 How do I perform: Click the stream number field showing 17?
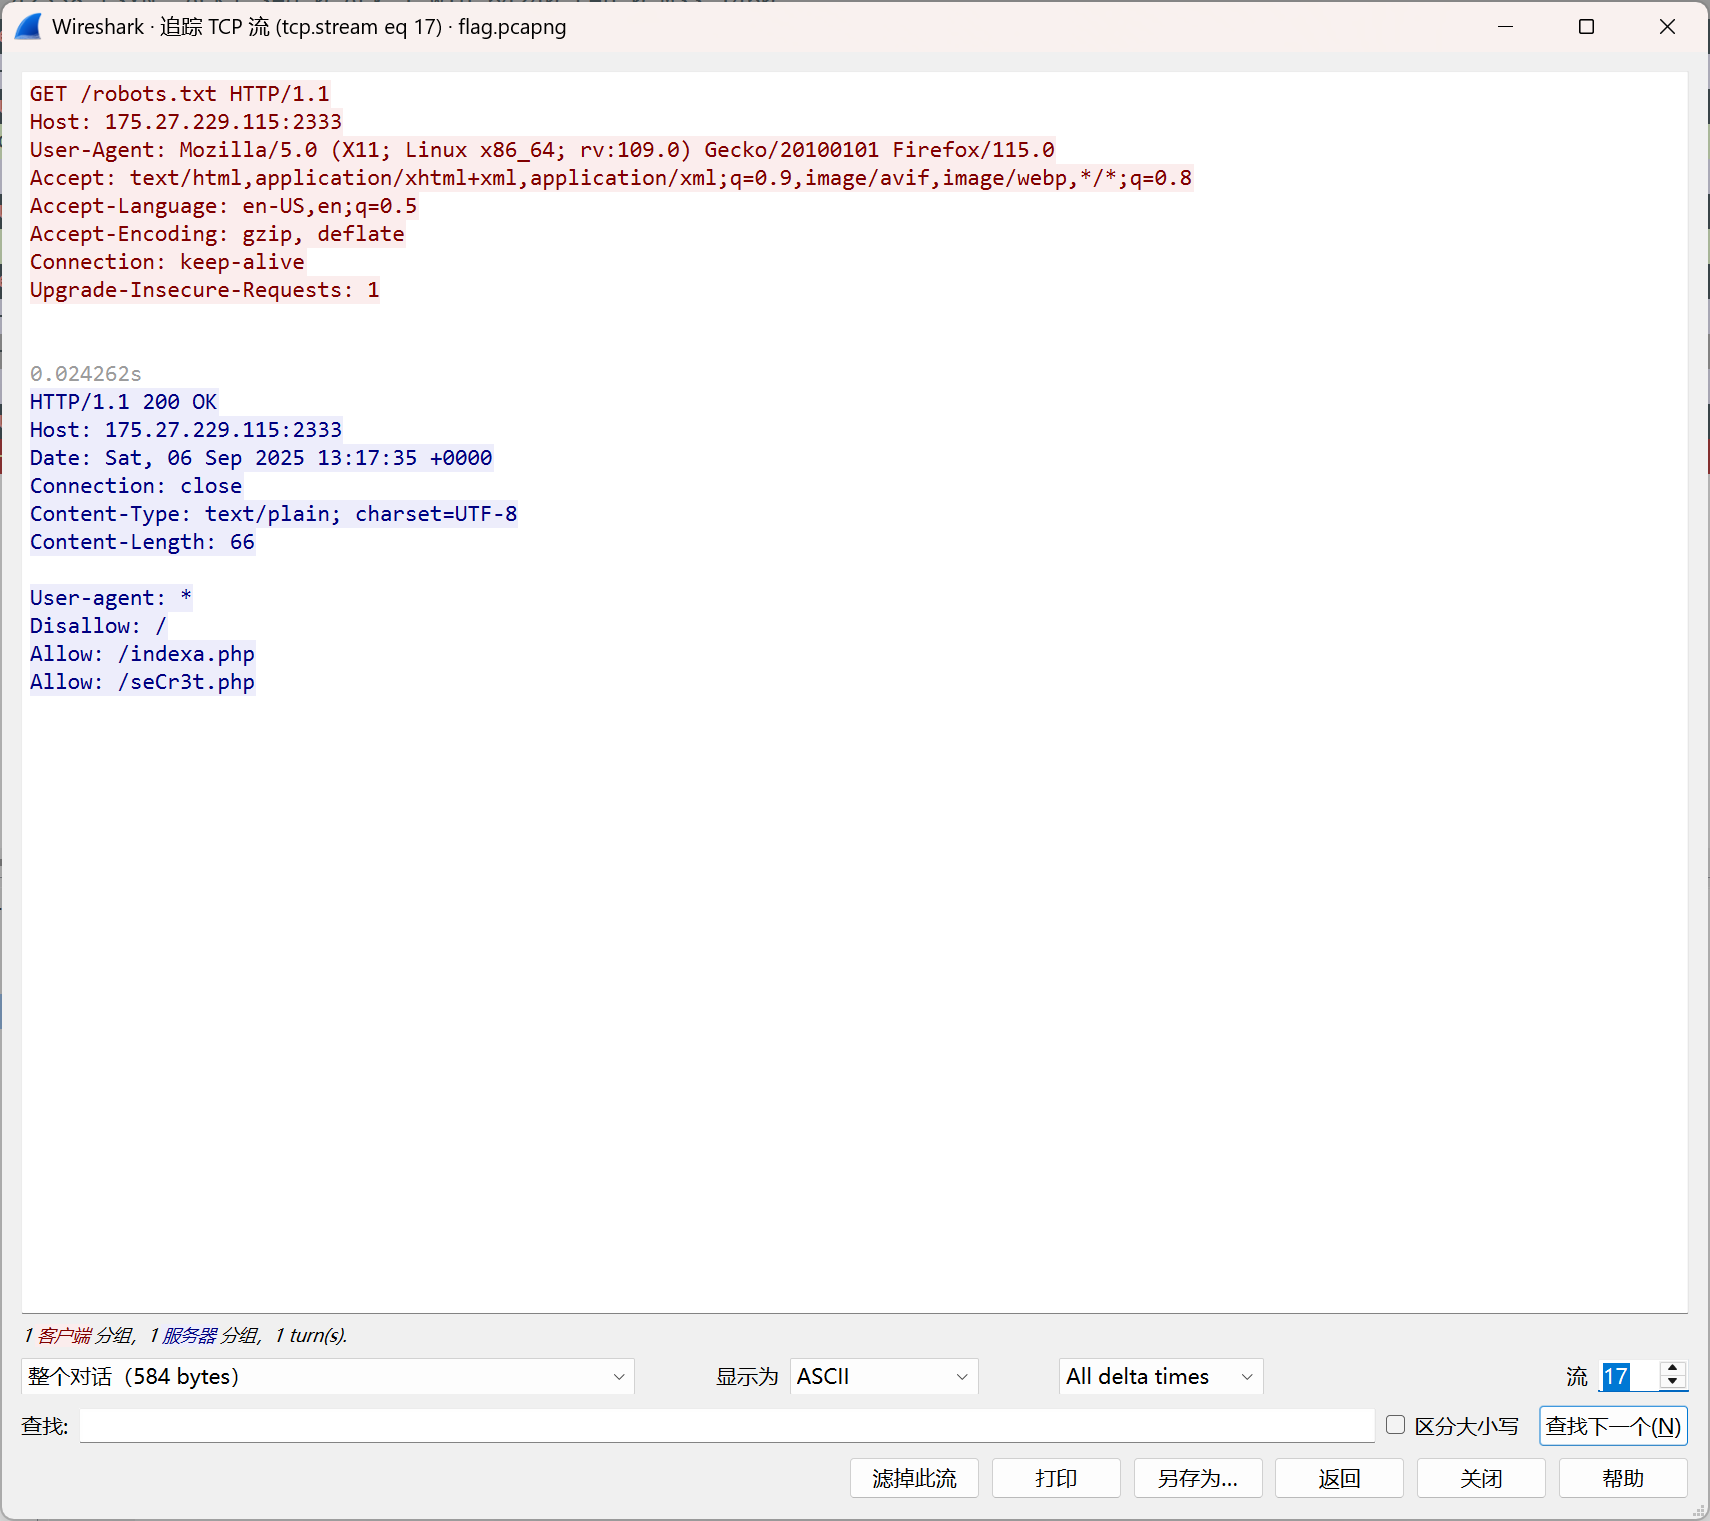1630,1376
